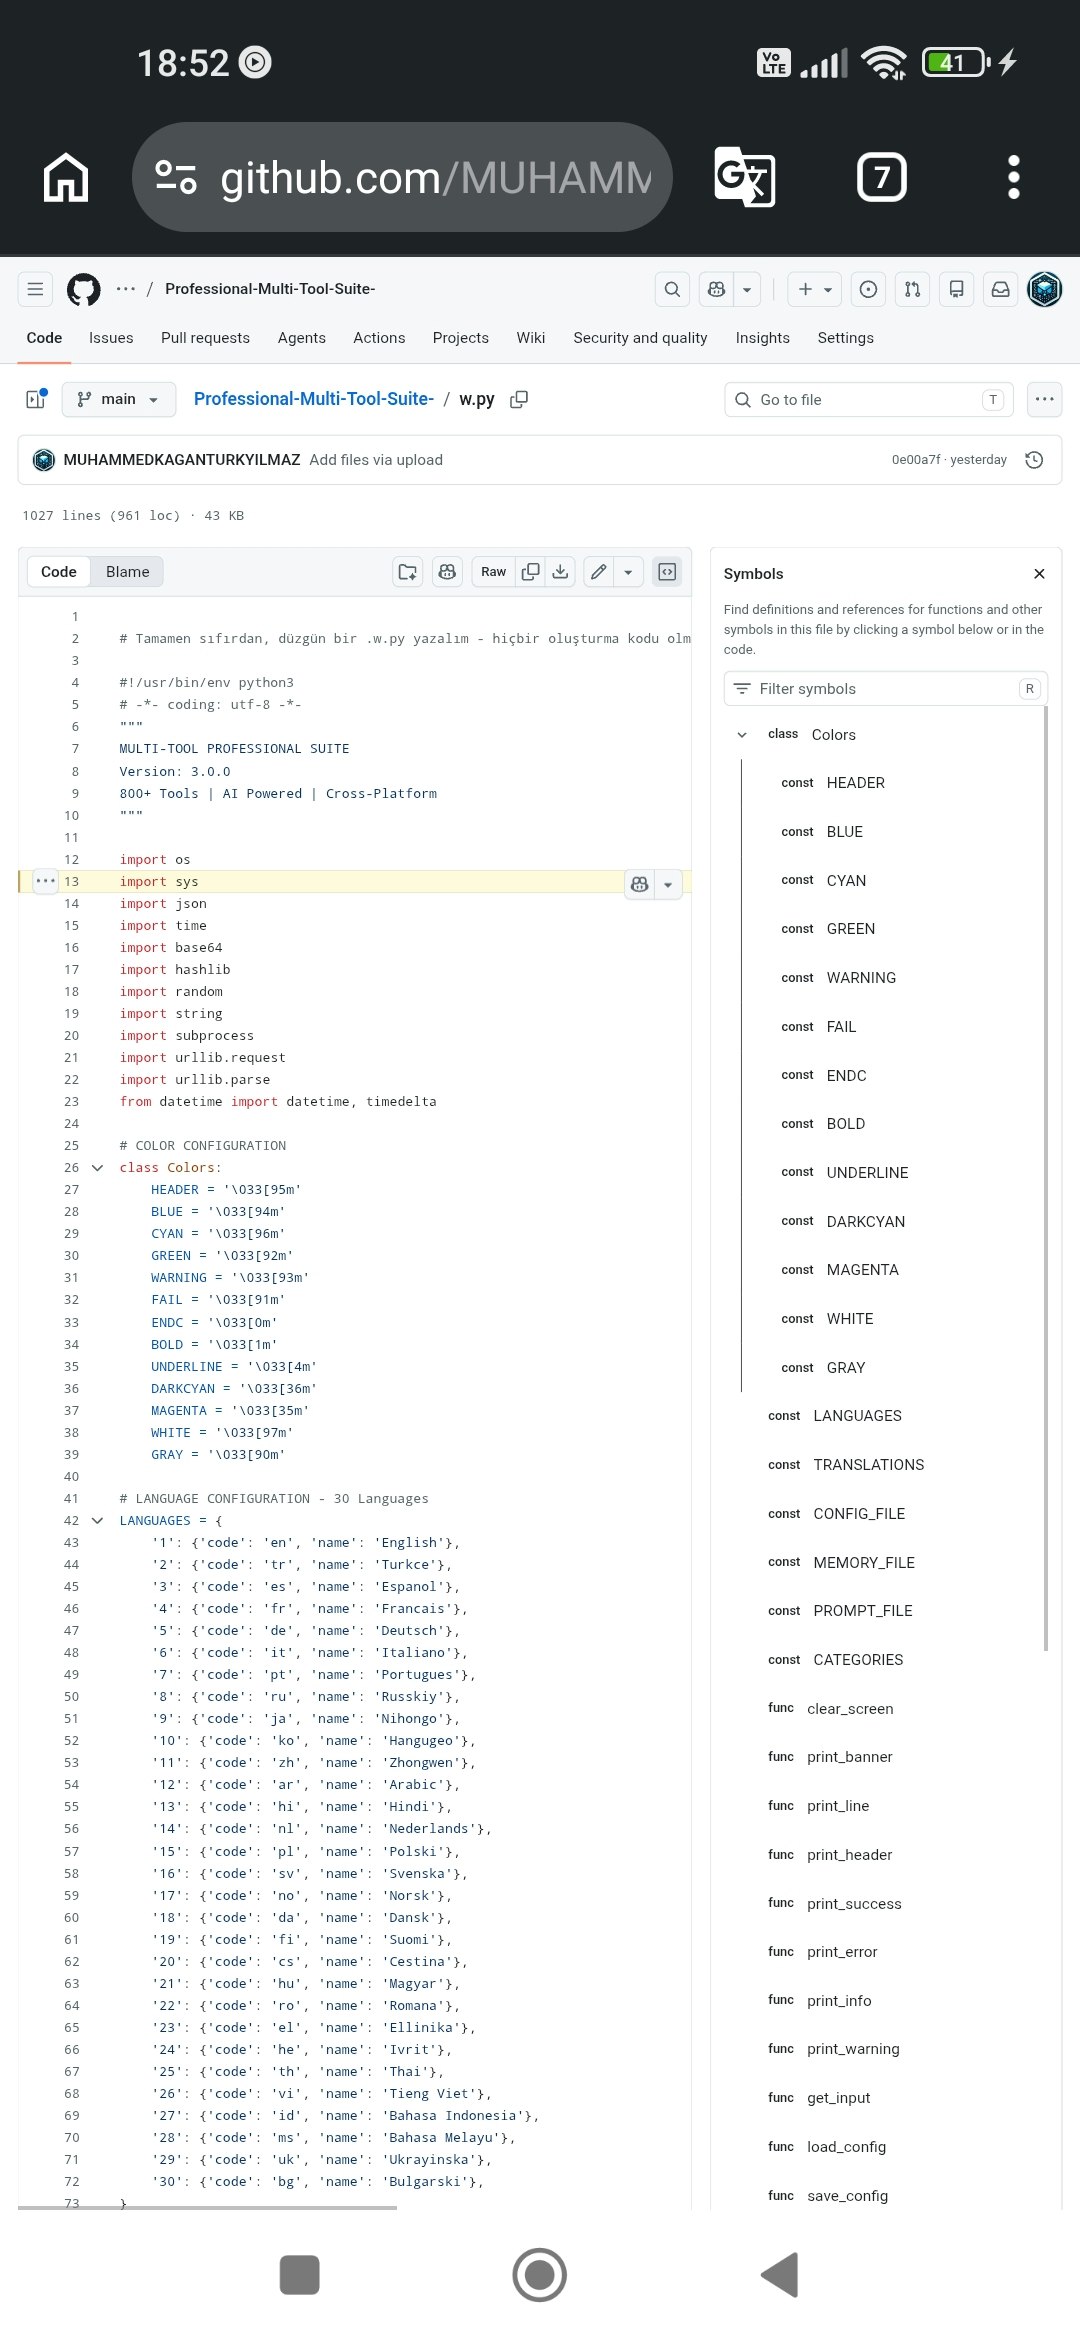Switch to Pull requests tab

tap(205, 338)
